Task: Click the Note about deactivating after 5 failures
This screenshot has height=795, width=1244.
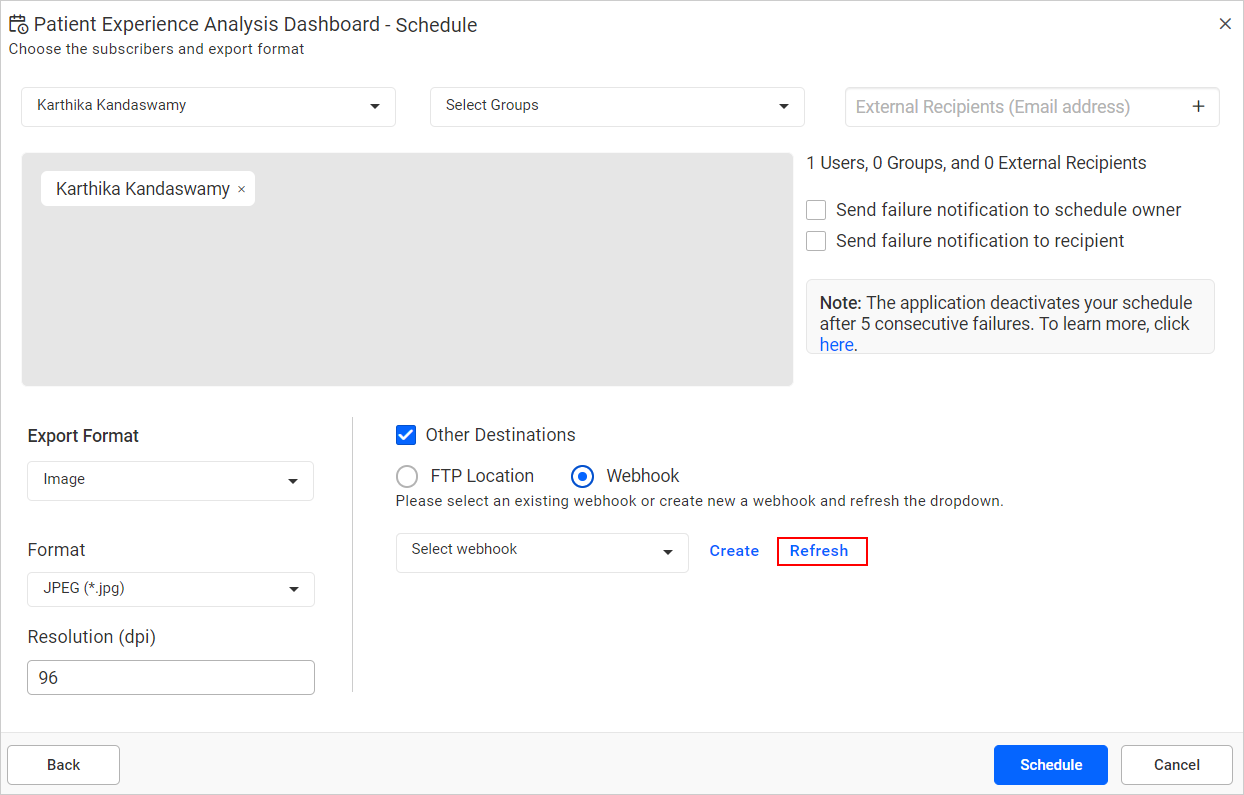Action: tap(1010, 316)
